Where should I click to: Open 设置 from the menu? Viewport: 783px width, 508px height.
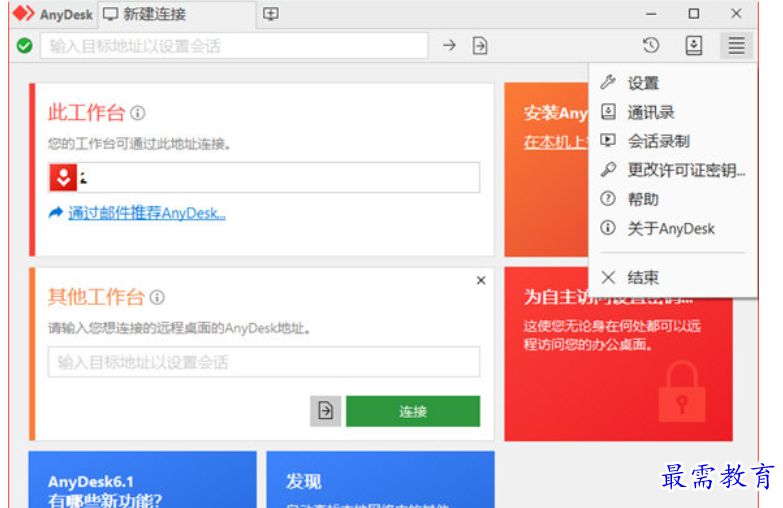point(673,83)
